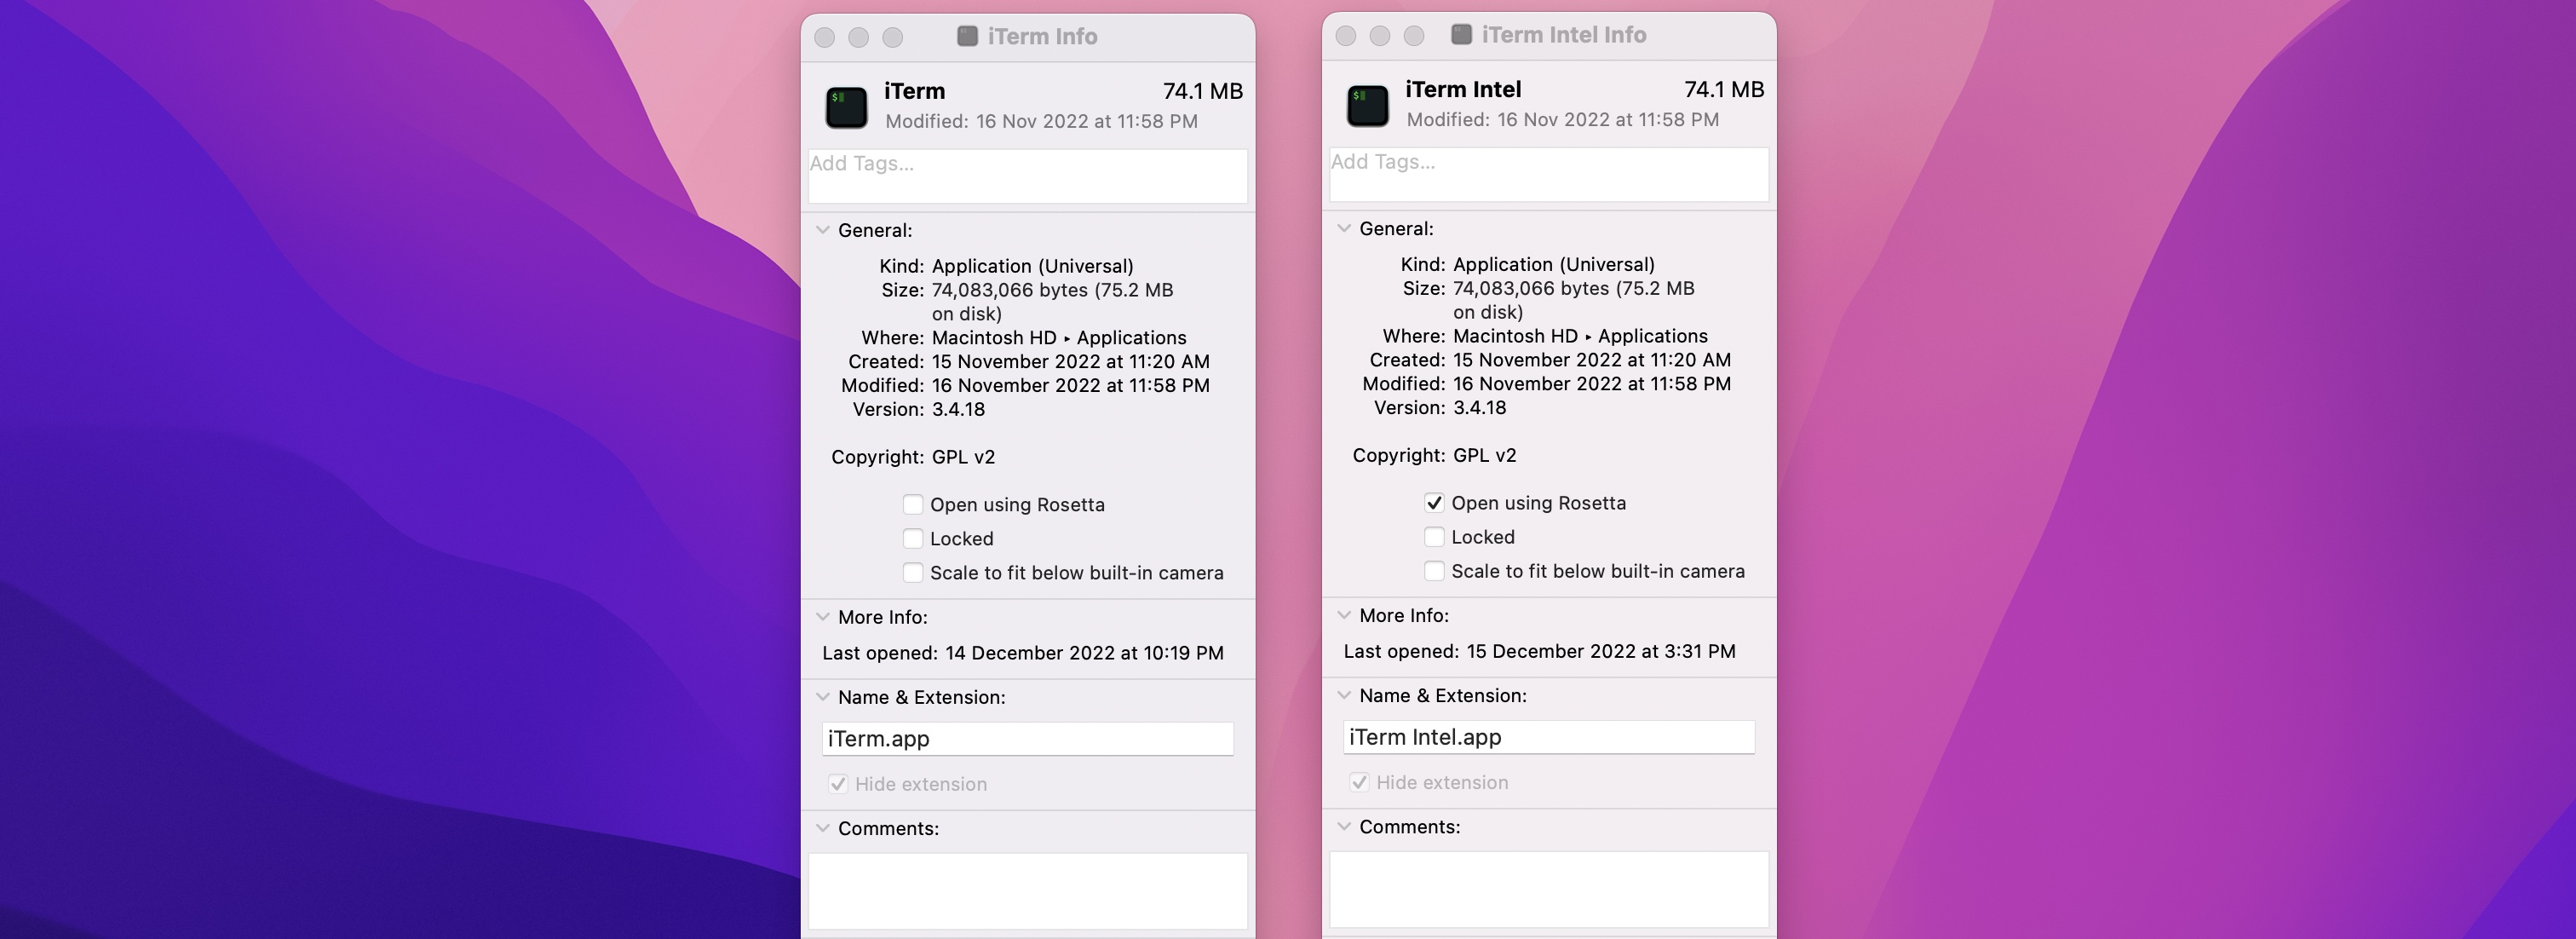Click the iTerm.app name field
This screenshot has height=939, width=2576.
[1027, 739]
